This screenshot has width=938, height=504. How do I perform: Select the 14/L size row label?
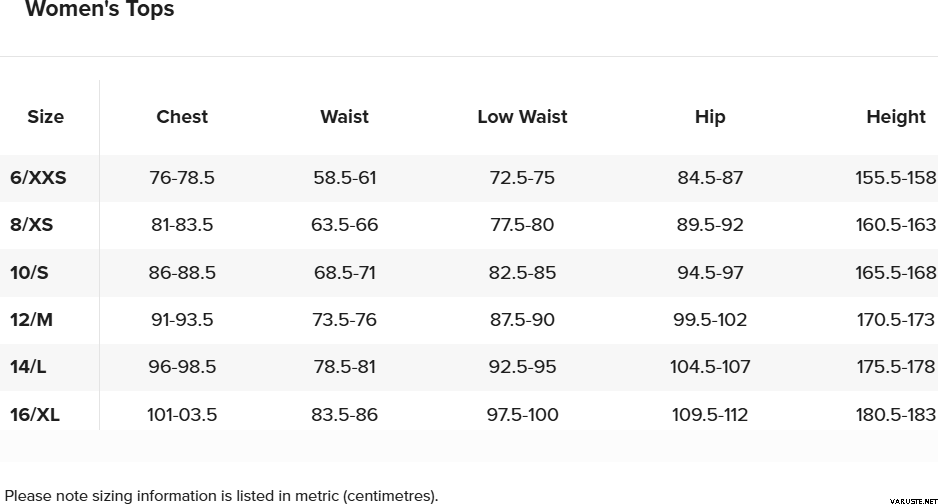[x=28, y=367]
